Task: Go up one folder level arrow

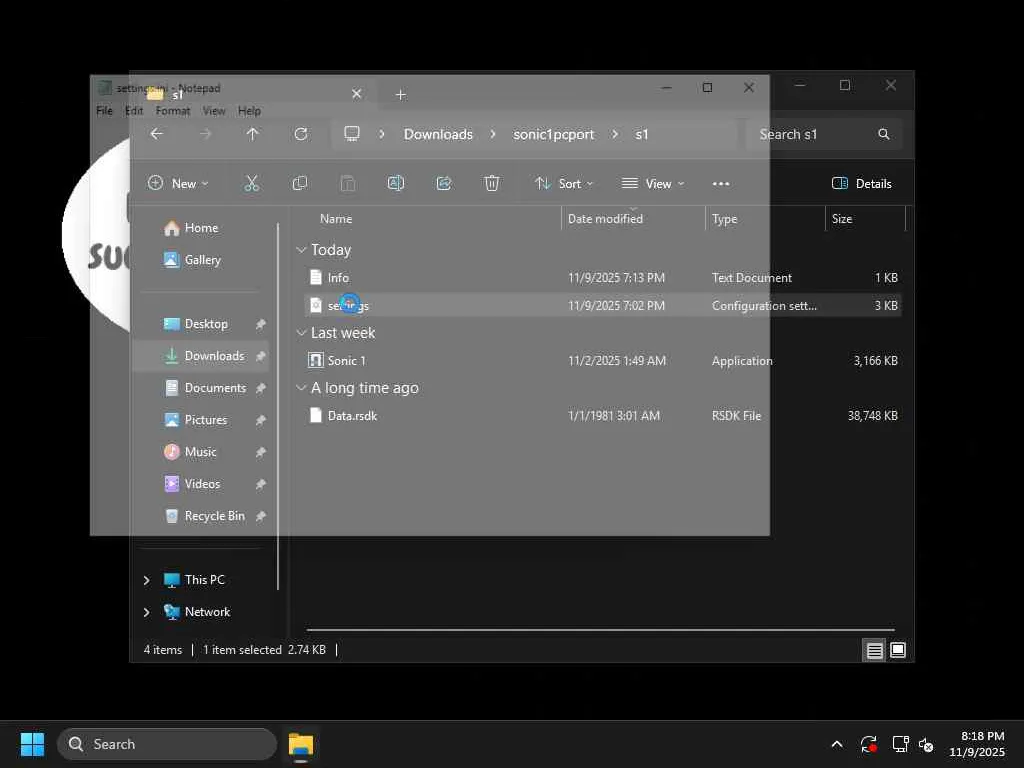Action: 253,134
